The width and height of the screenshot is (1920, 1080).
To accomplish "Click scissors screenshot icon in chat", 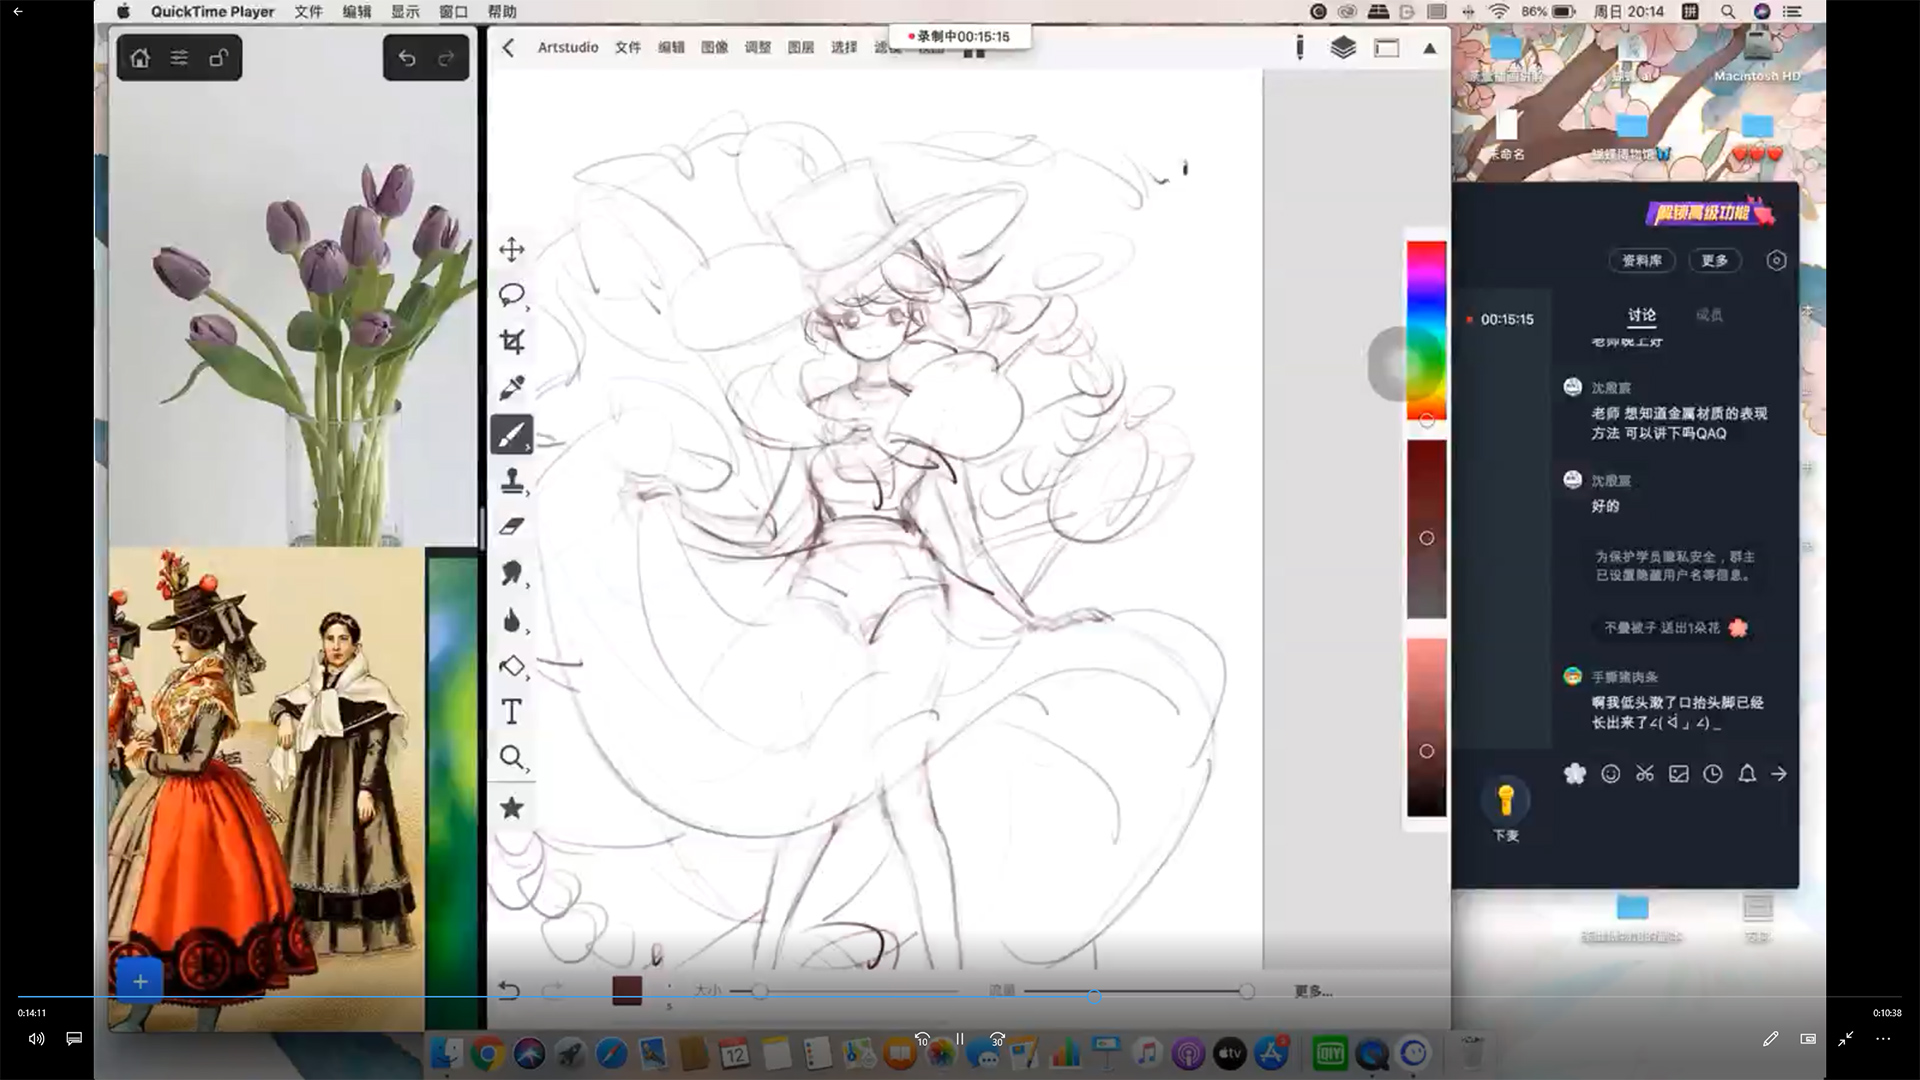I will coord(1645,774).
